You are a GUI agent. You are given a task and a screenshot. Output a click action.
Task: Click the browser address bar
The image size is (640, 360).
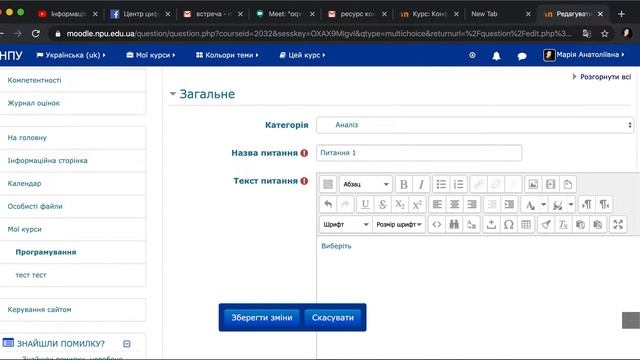pos(318,33)
